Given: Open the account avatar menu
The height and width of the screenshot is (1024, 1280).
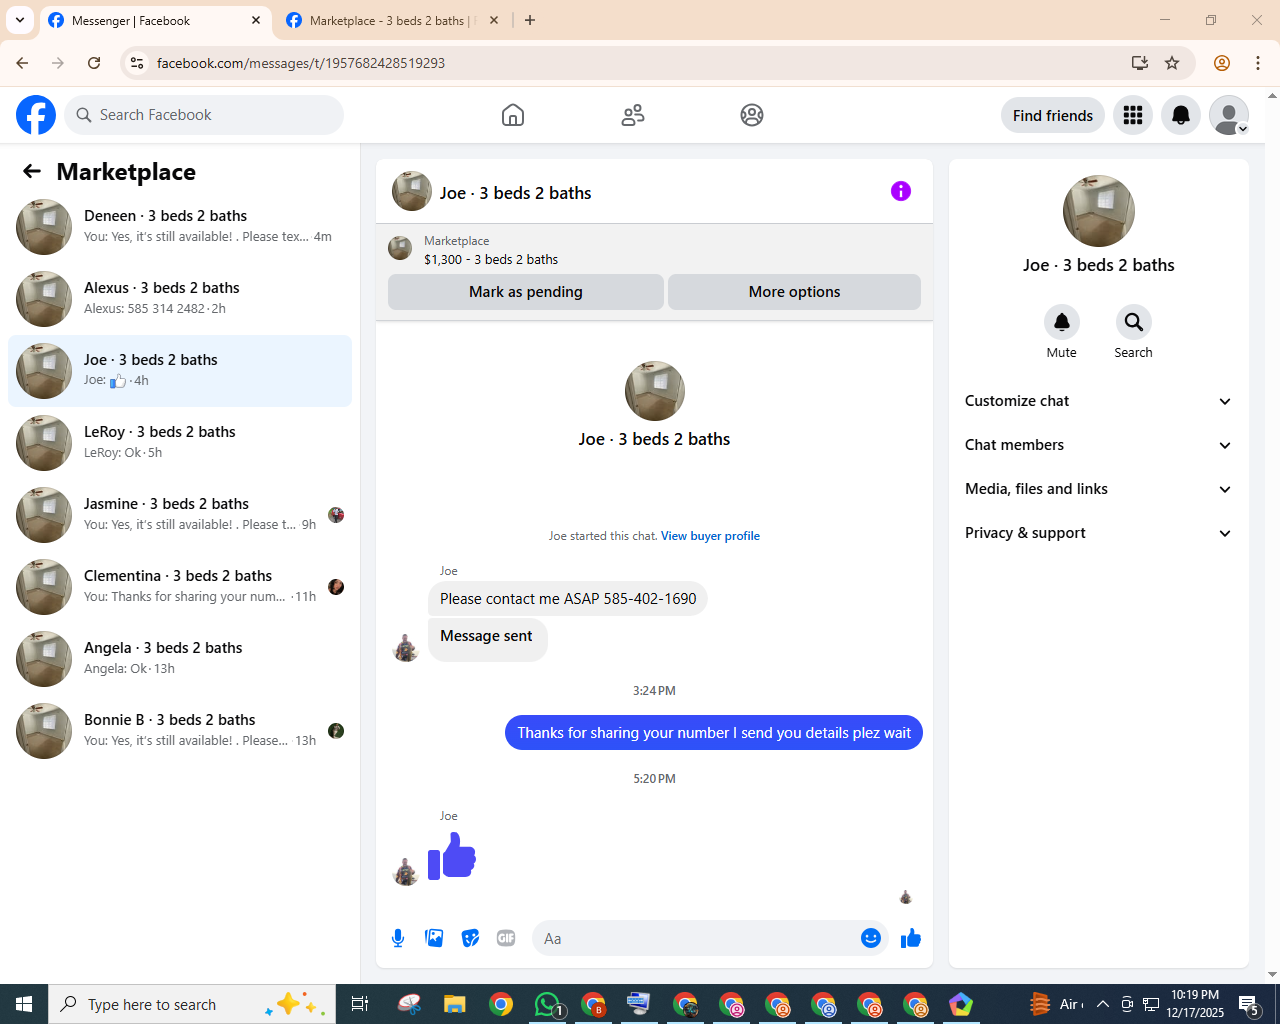Looking at the screenshot, I should (1229, 115).
